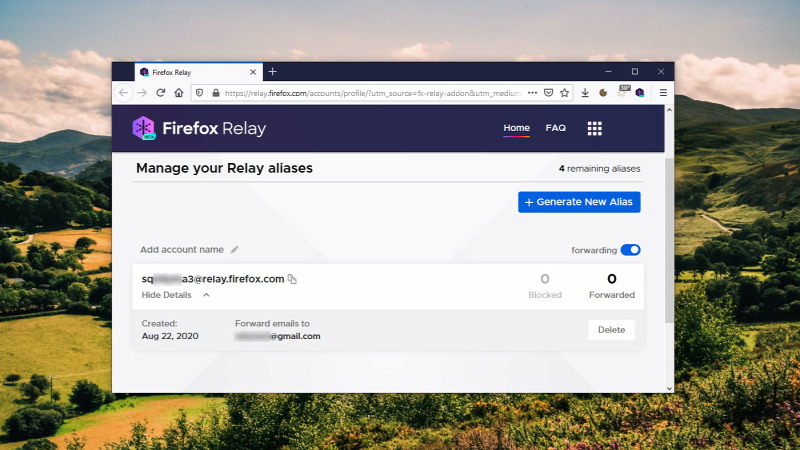Toggle the forwarding switch off

tap(631, 250)
